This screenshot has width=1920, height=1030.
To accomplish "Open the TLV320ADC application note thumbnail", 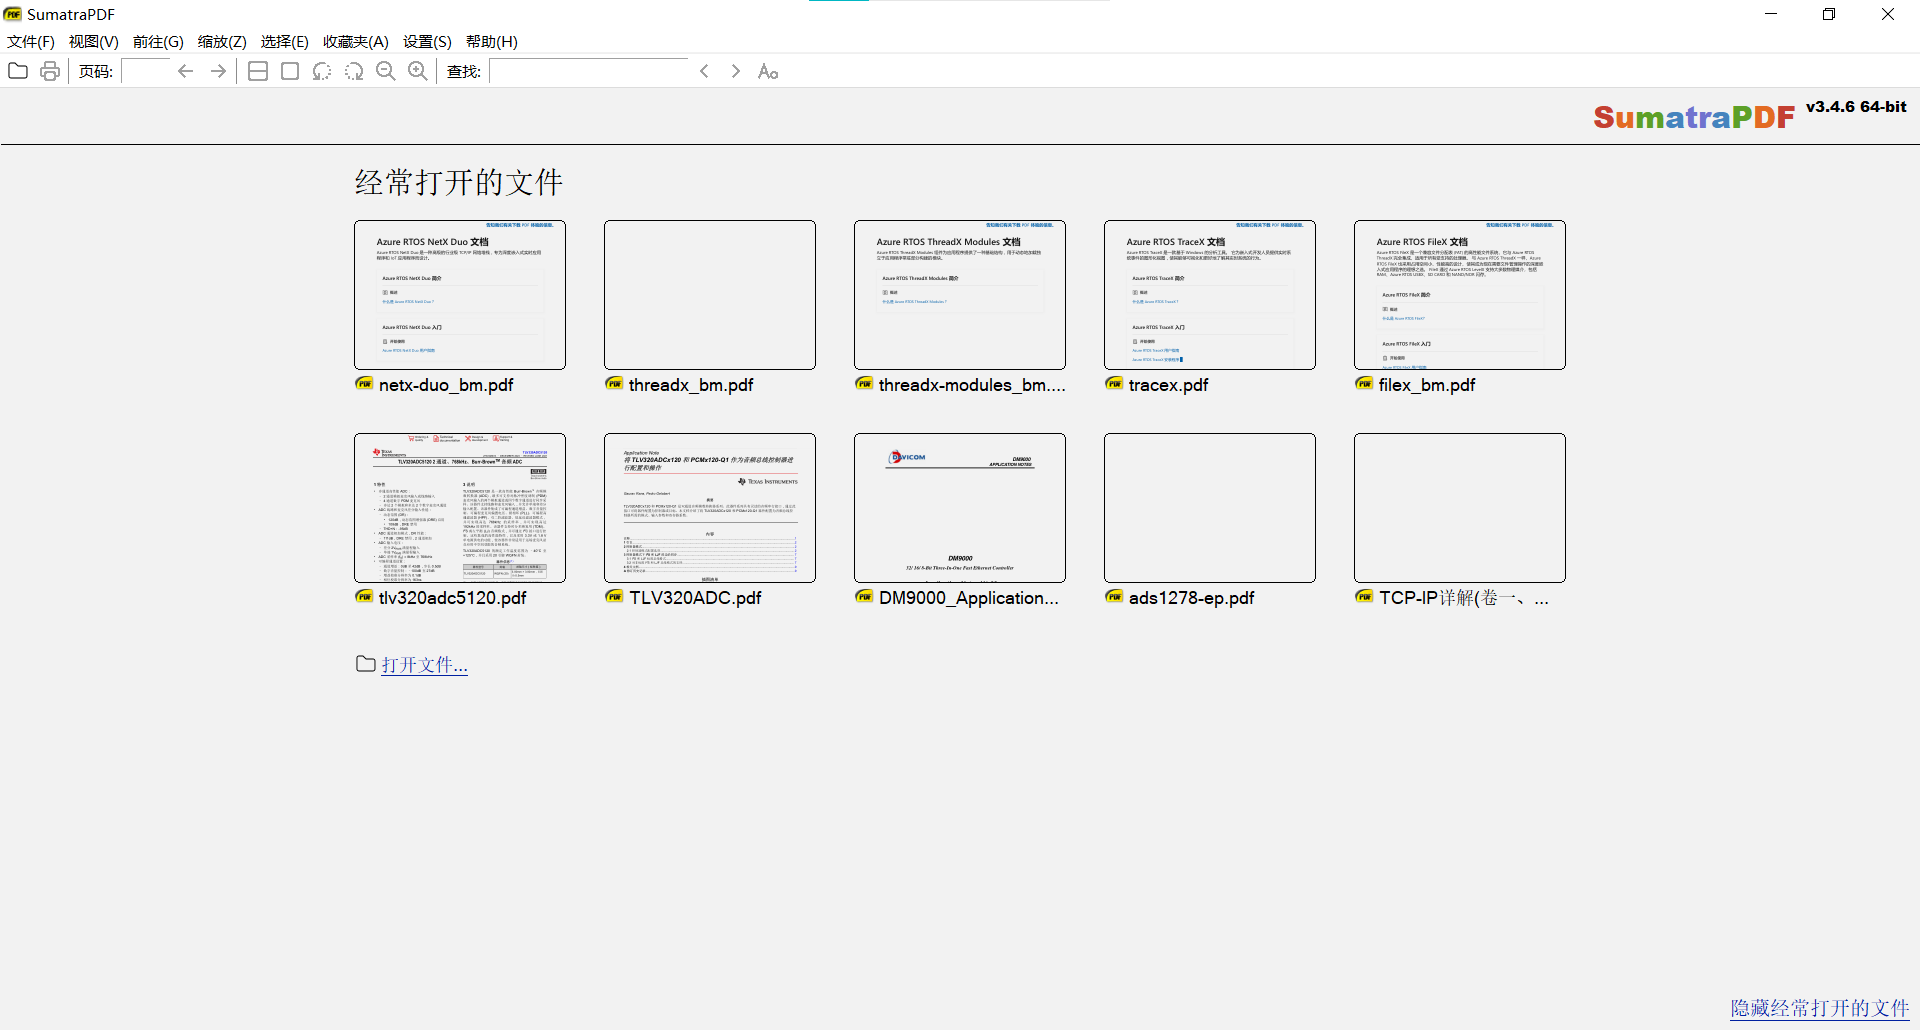I will pos(710,508).
